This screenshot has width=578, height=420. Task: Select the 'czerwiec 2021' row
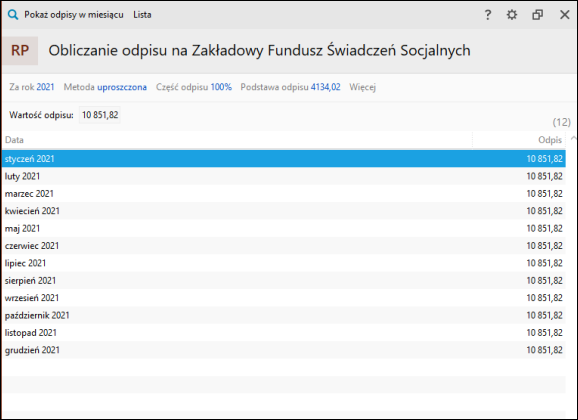[x=284, y=246]
